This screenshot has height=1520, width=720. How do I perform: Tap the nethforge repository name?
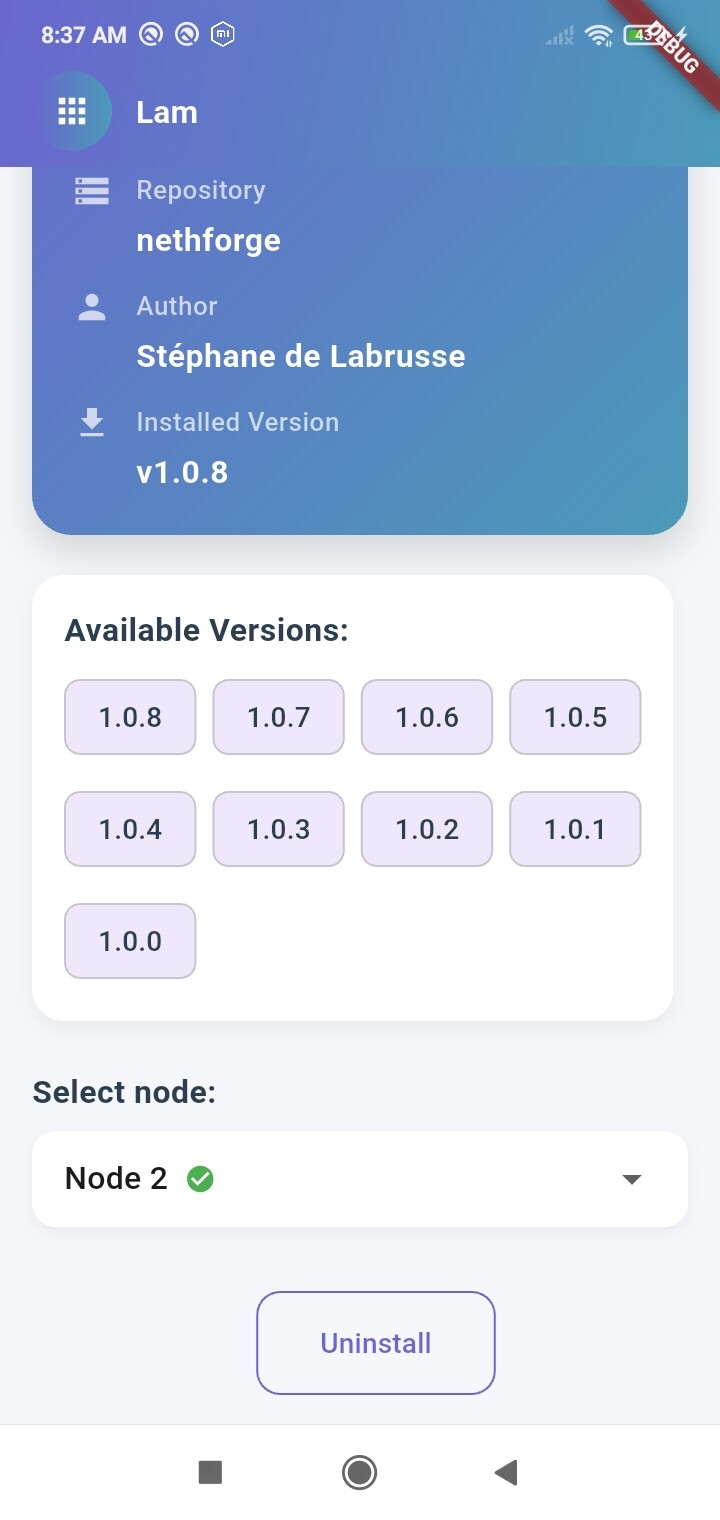click(208, 240)
